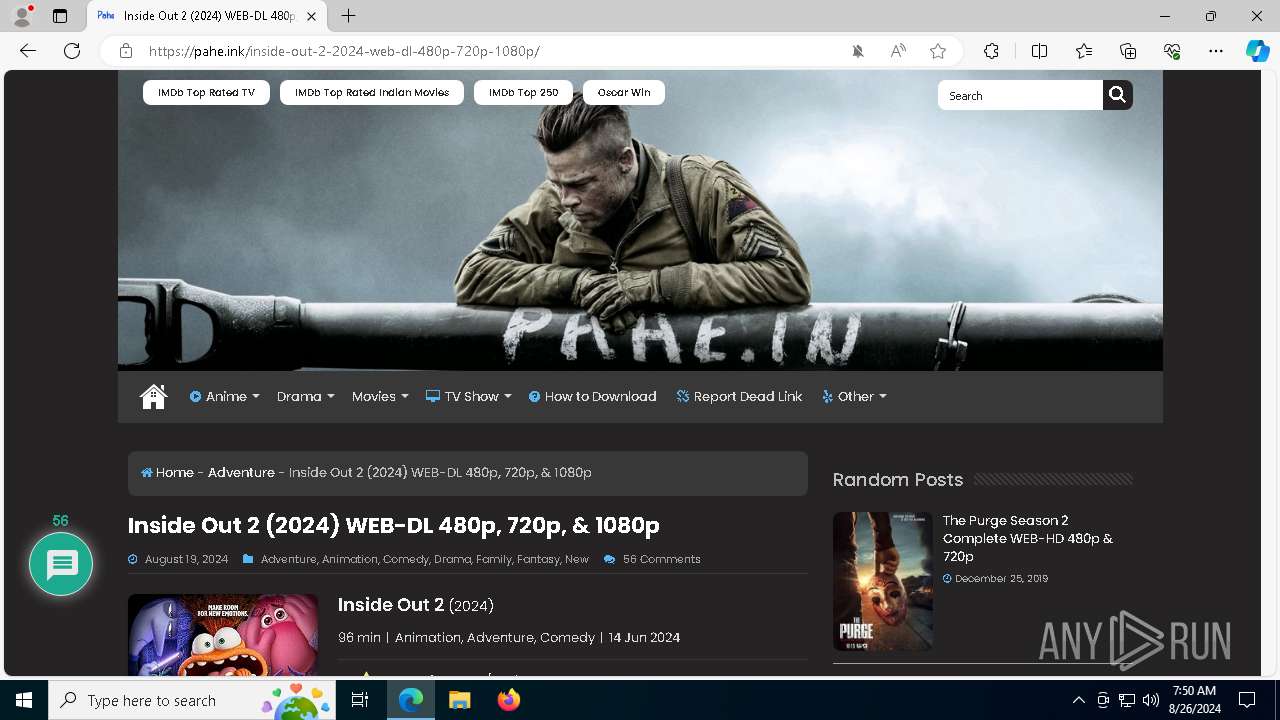The width and height of the screenshot is (1280, 720).
Task: Open the Edge profile icon
Action: [x=22, y=16]
